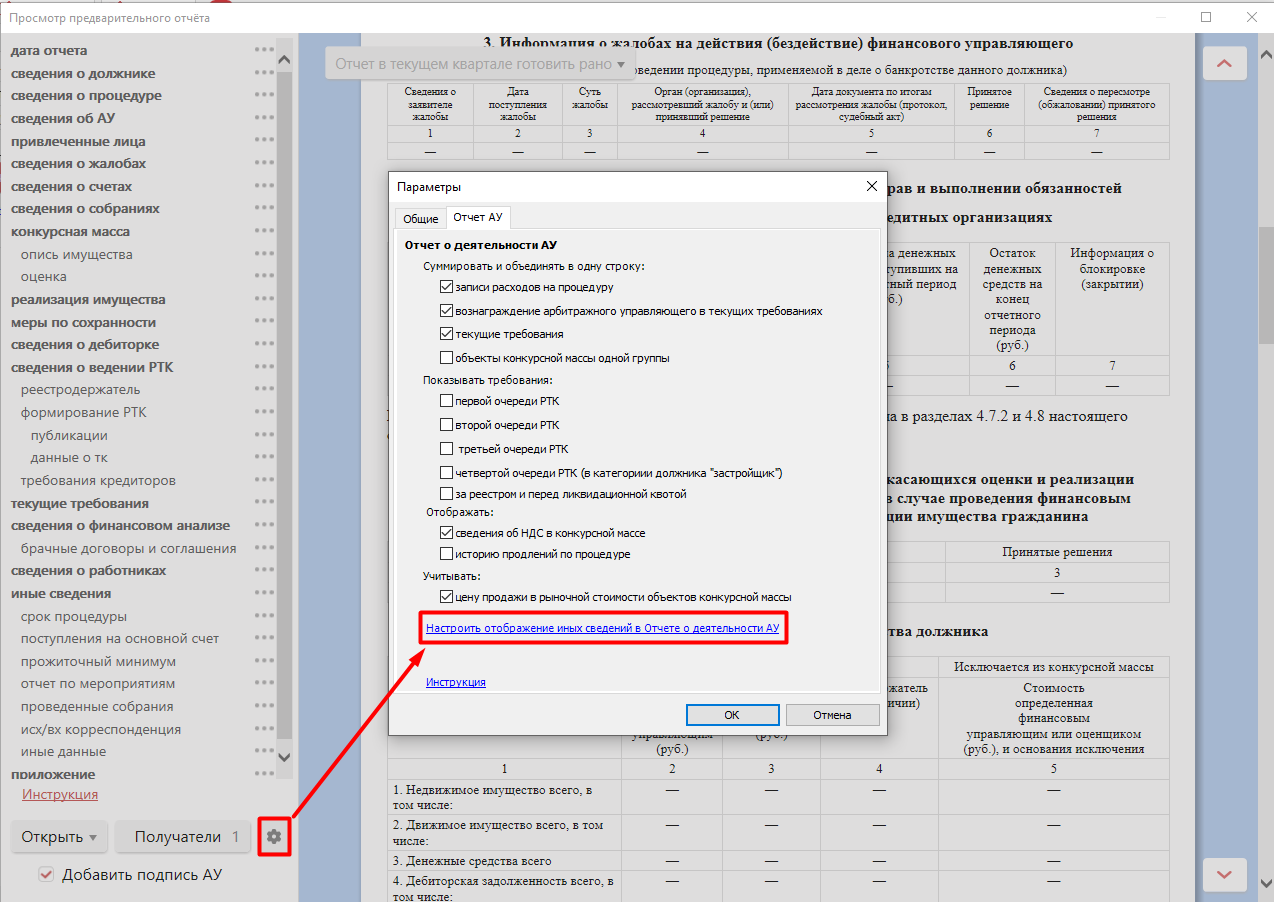Open options dots for 'текущие требования'
Screen dimensions: 1274x902
click(x=264, y=503)
